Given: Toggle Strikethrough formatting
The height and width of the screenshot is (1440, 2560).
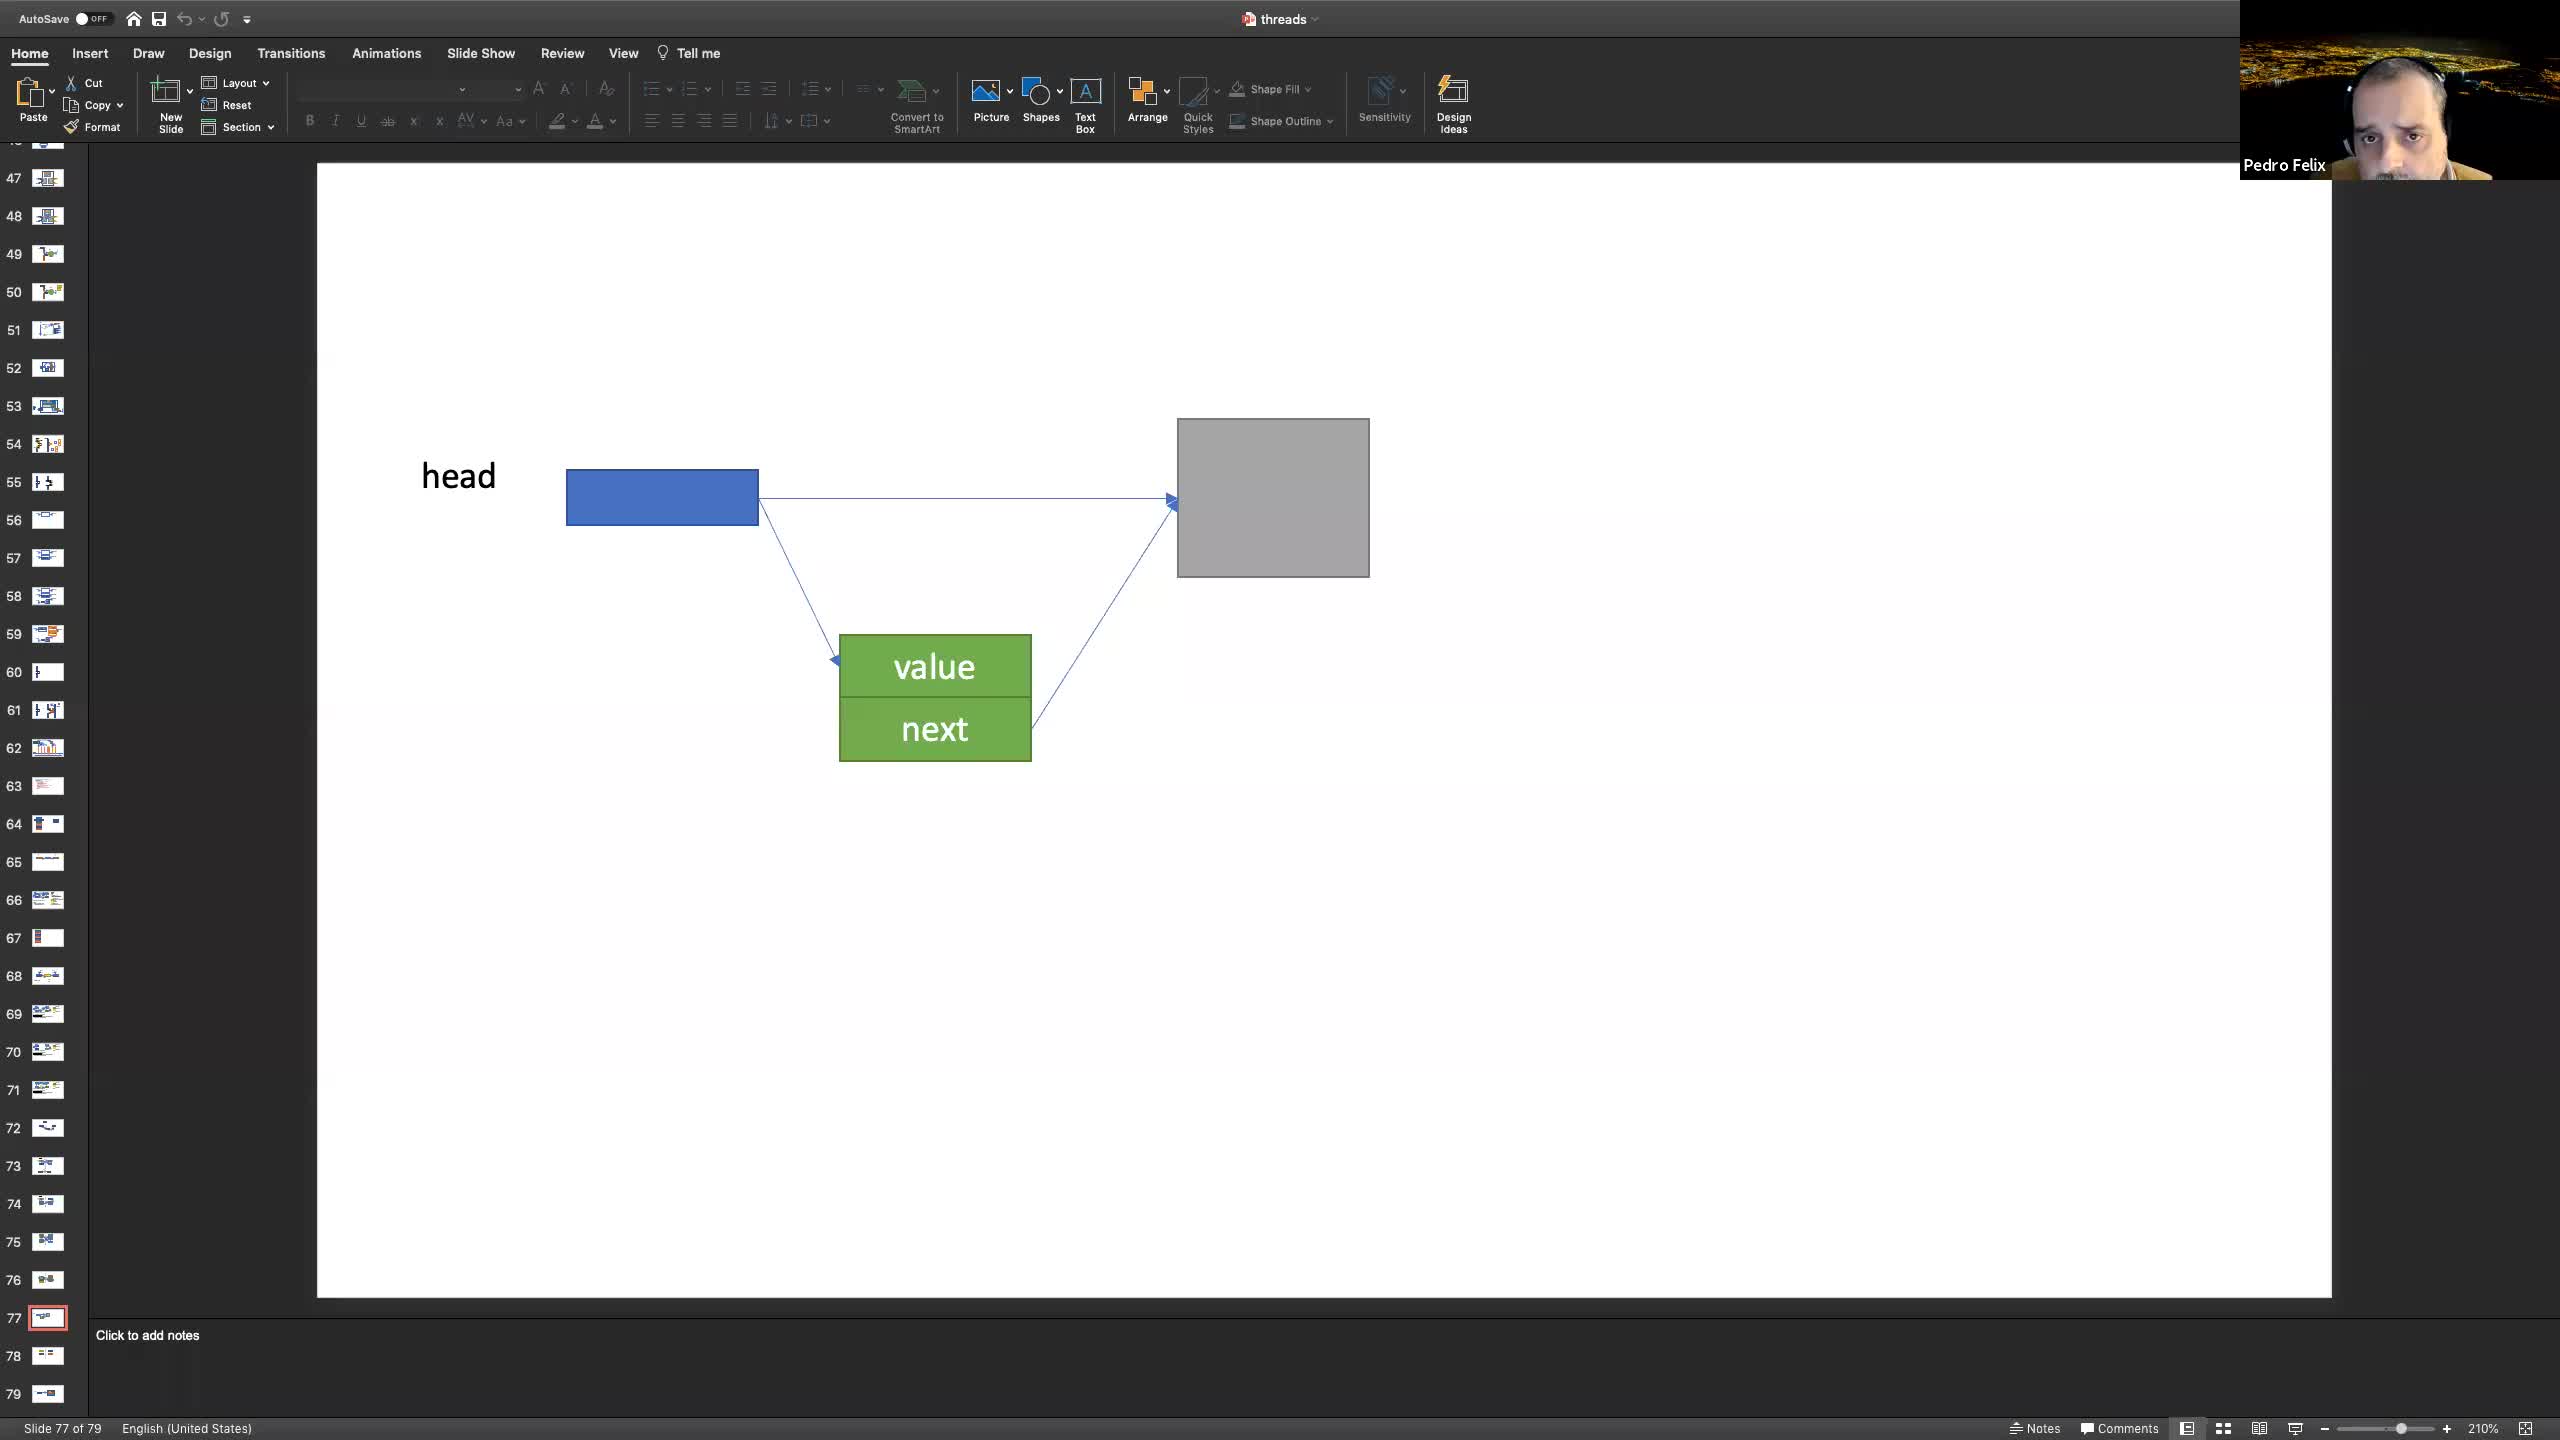Looking at the screenshot, I should [x=388, y=121].
